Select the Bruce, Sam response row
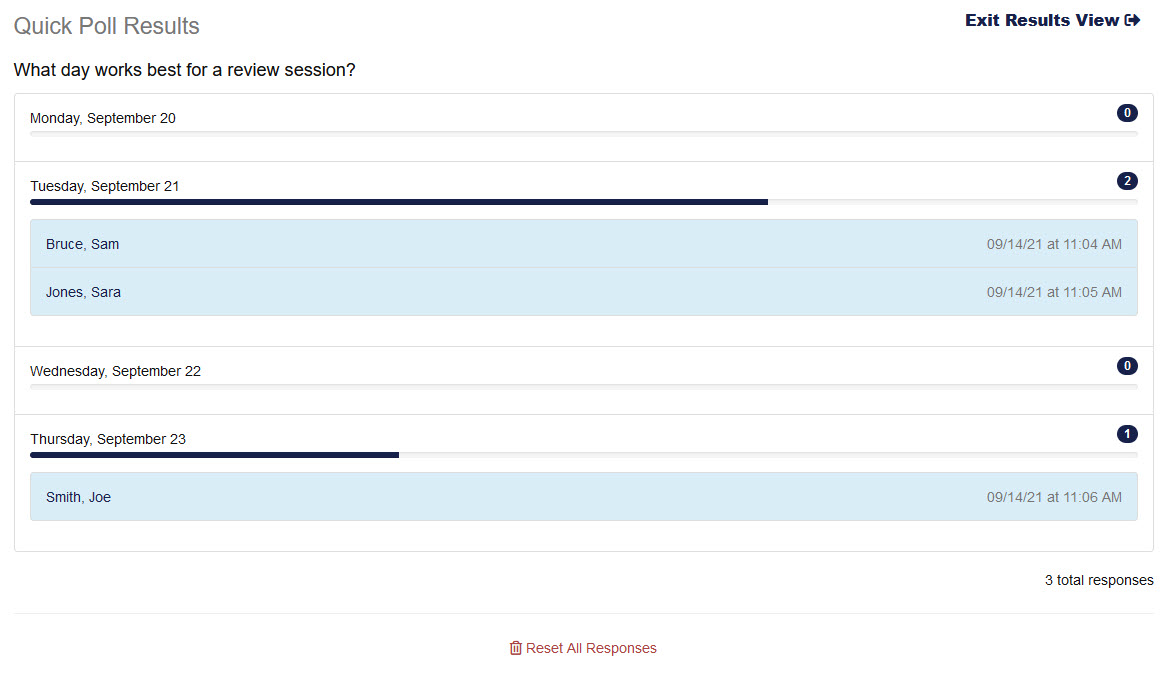This screenshot has width=1169, height=676. 583,244
